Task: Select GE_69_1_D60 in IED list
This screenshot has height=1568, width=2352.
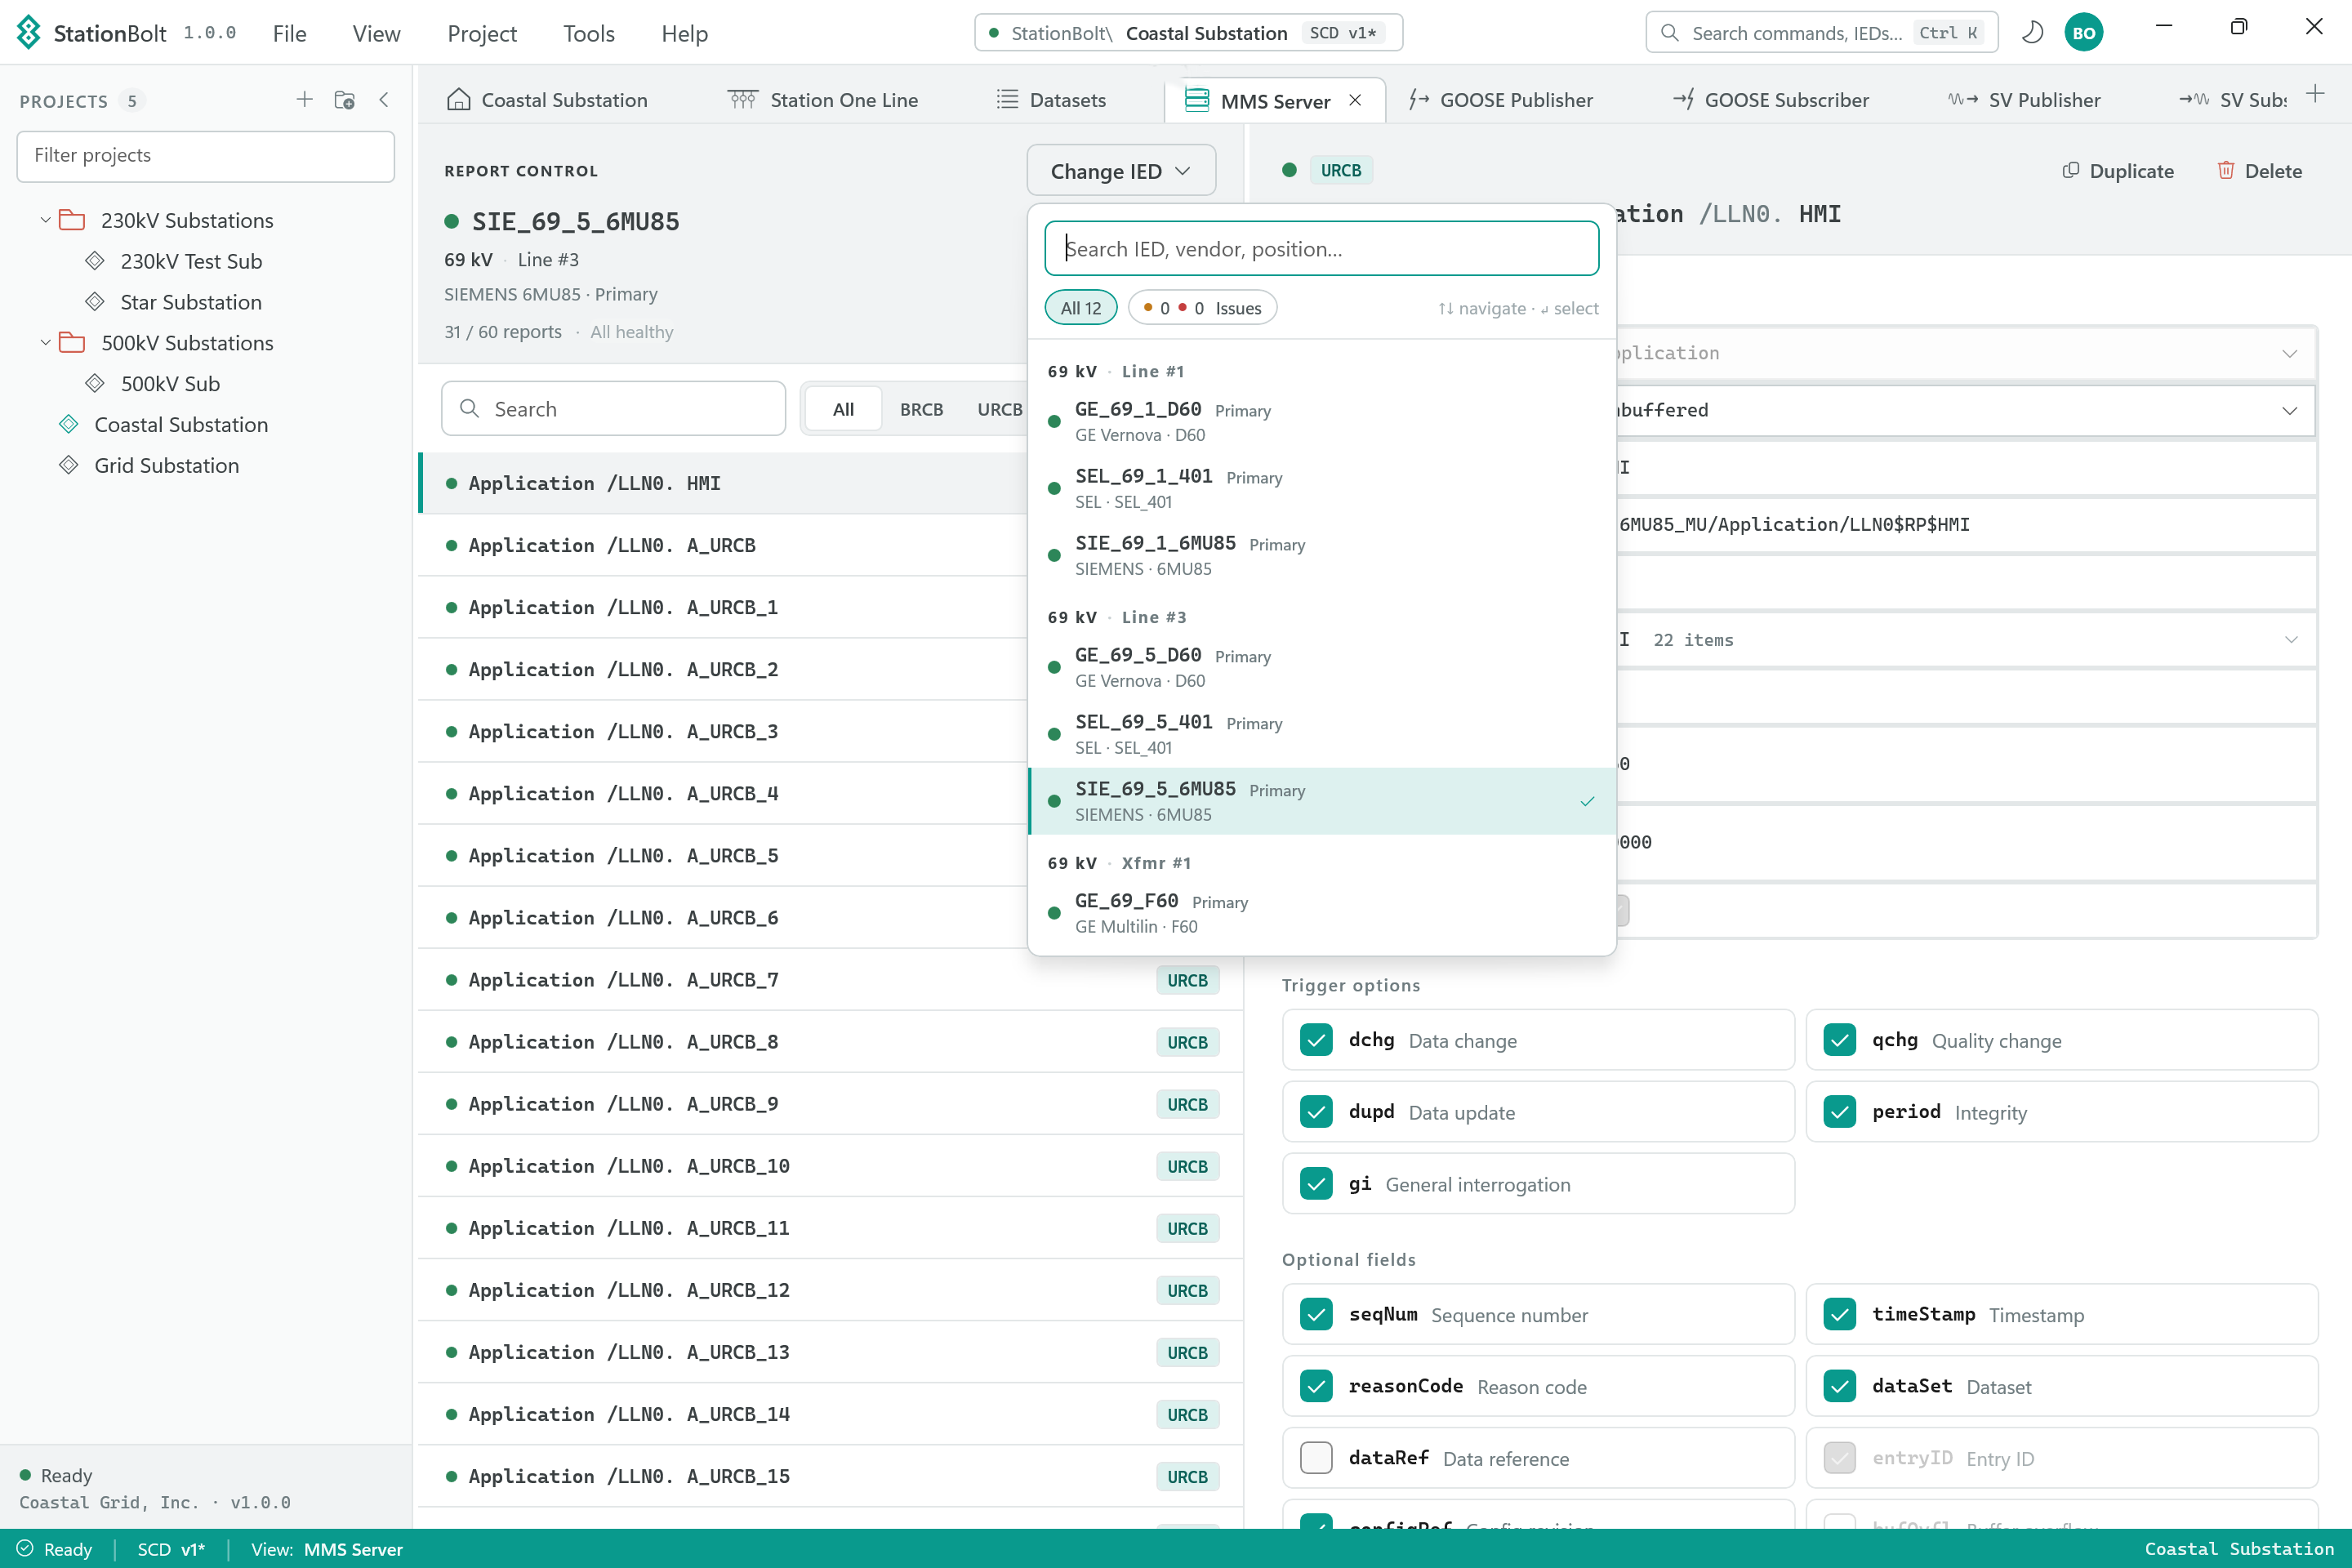Action: coord(1322,421)
